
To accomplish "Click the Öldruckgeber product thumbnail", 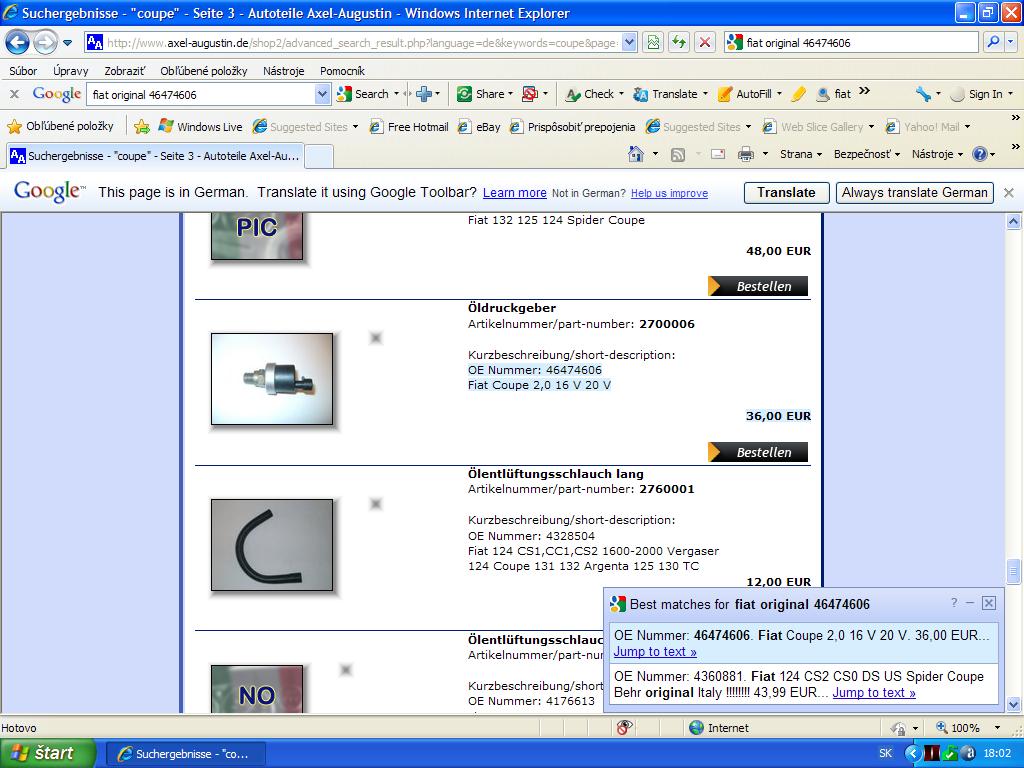I will 272,379.
